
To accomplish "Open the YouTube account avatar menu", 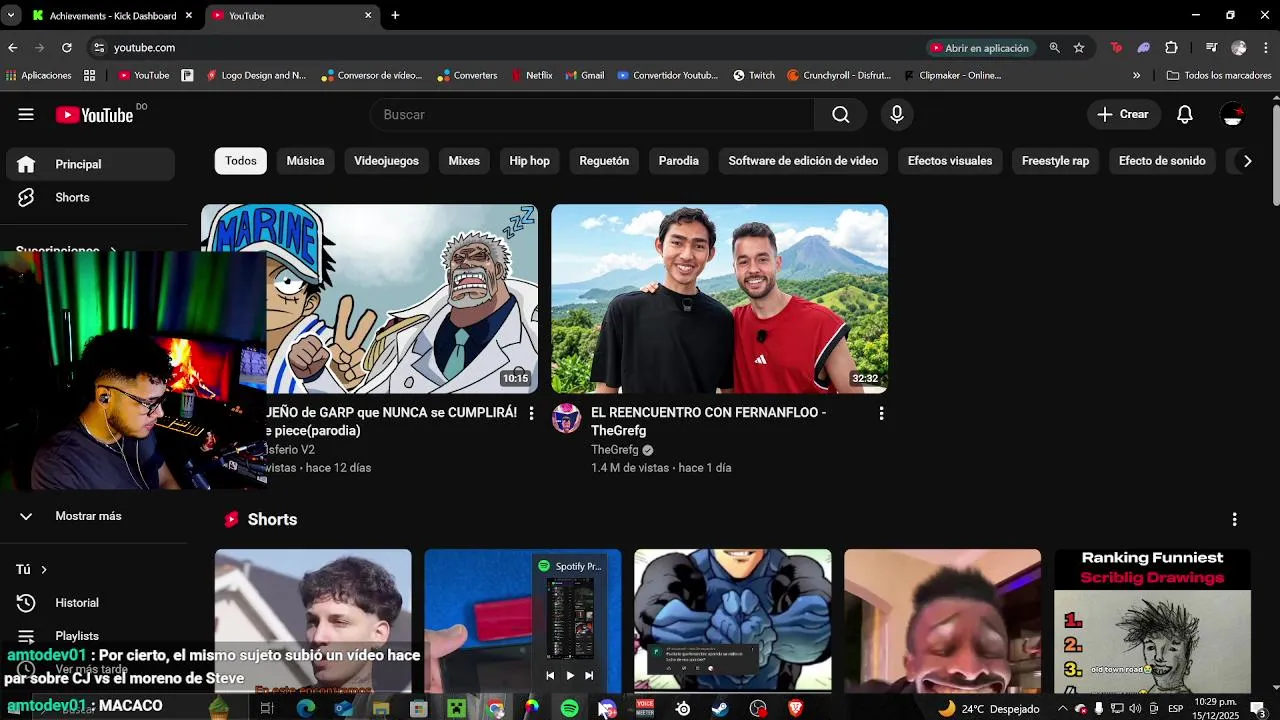I will click(1233, 115).
